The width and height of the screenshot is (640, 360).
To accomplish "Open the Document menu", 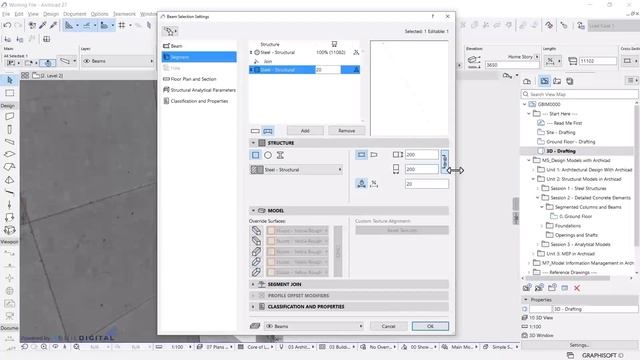I will tap(75, 14).
